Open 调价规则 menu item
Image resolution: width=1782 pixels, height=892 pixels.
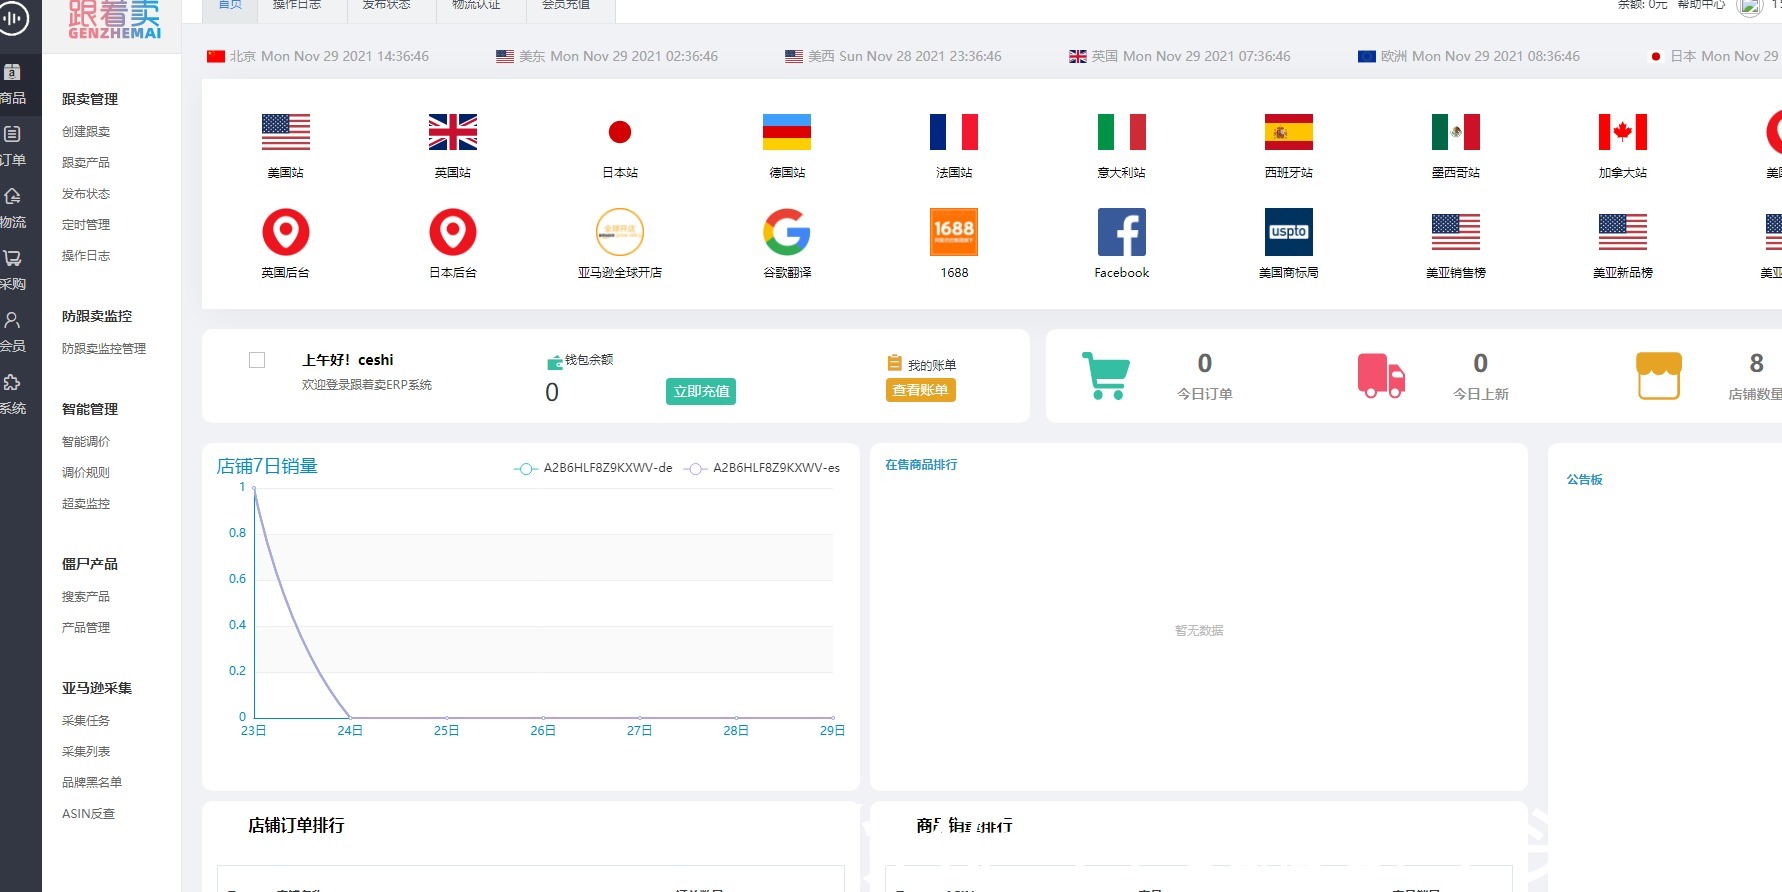pos(86,473)
